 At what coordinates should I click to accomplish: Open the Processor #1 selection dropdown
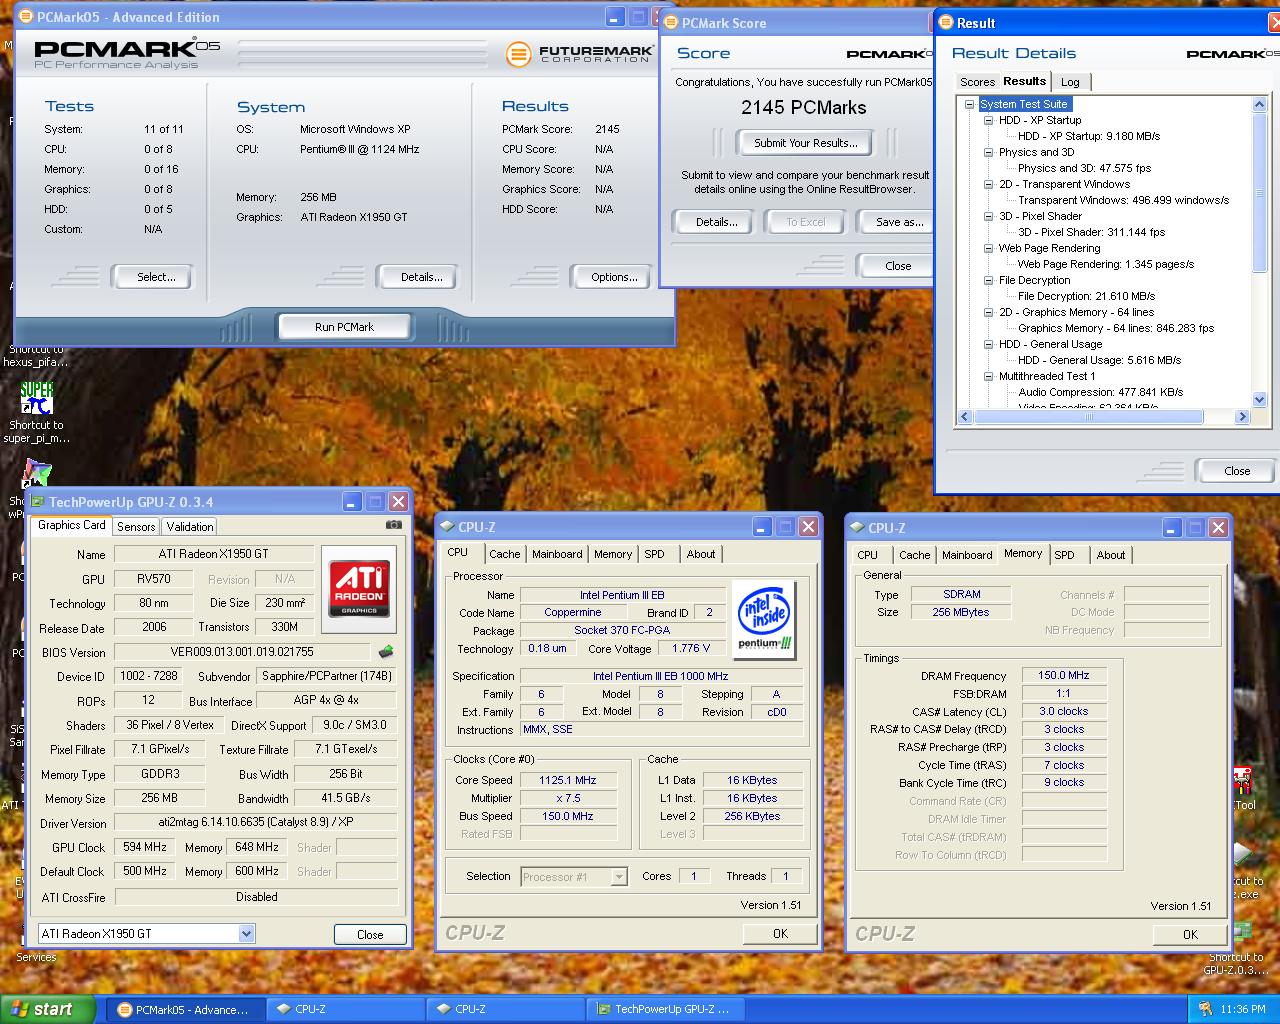pyautogui.click(x=619, y=877)
